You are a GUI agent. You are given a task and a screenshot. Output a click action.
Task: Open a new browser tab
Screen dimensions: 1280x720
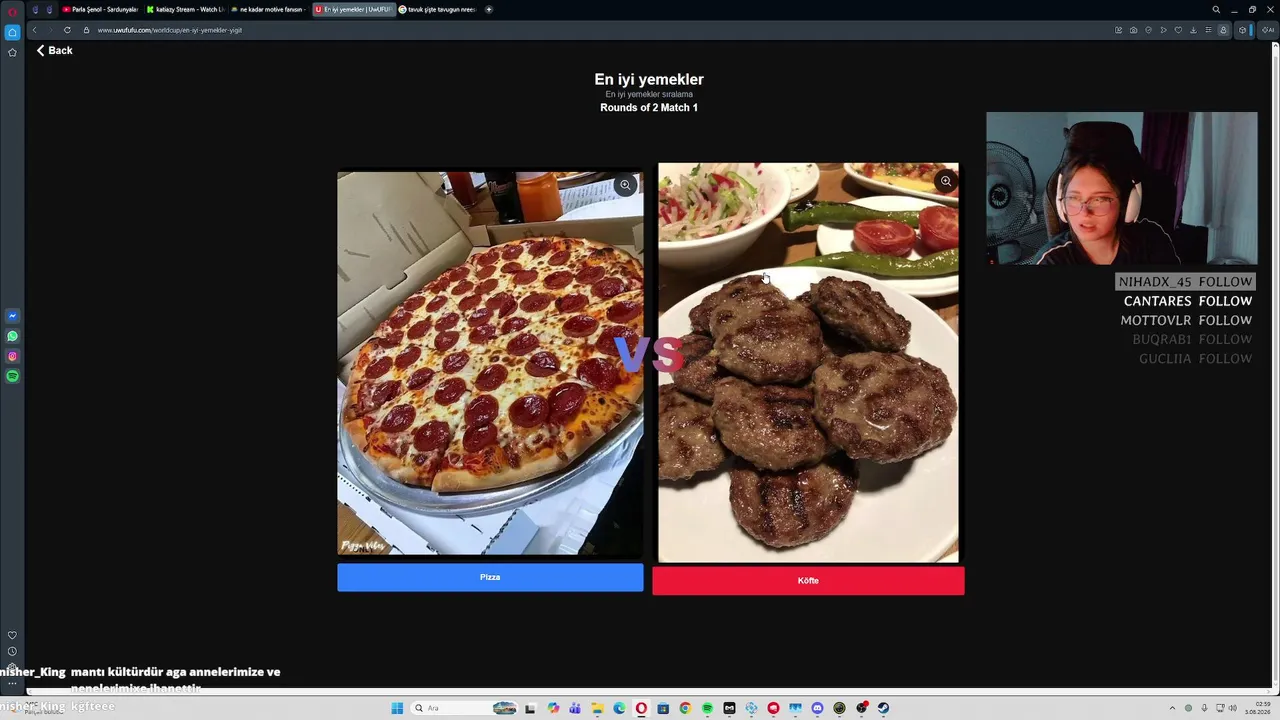point(489,9)
